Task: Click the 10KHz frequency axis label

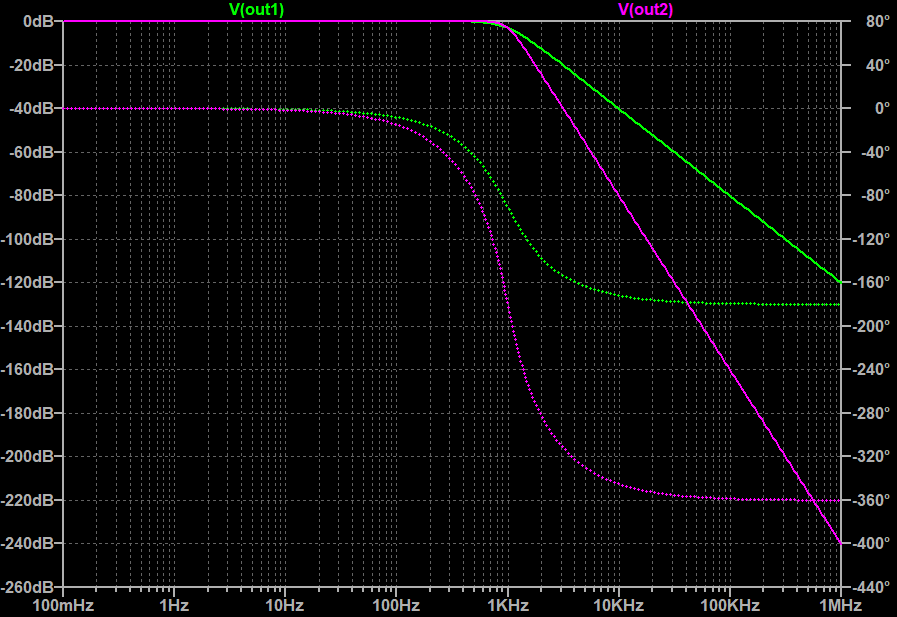Action: coord(618,606)
